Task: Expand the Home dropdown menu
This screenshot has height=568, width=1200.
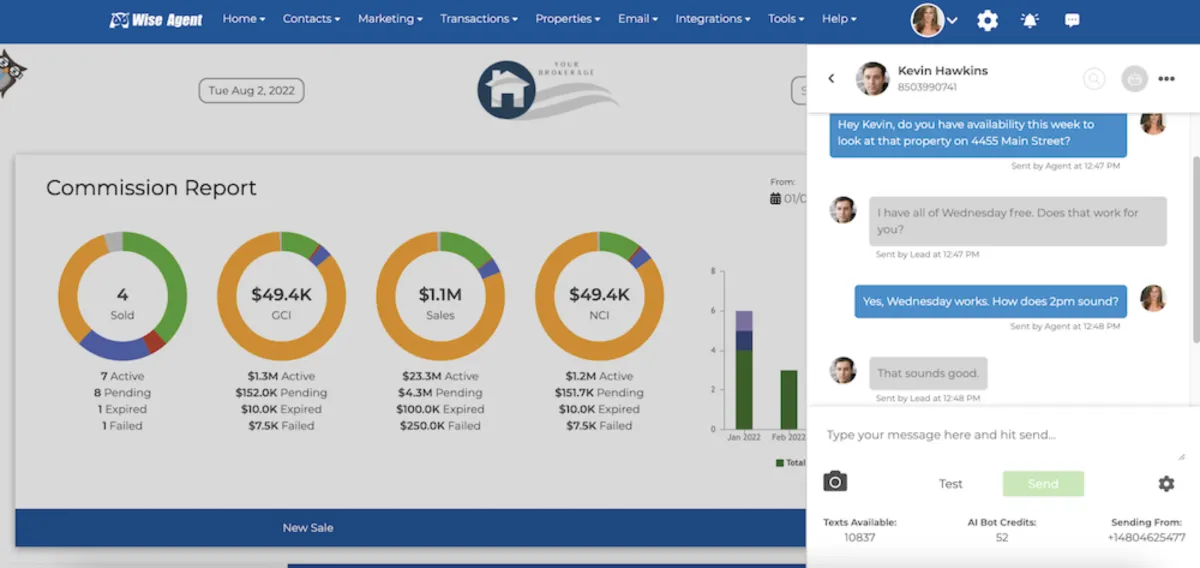Action: (244, 19)
